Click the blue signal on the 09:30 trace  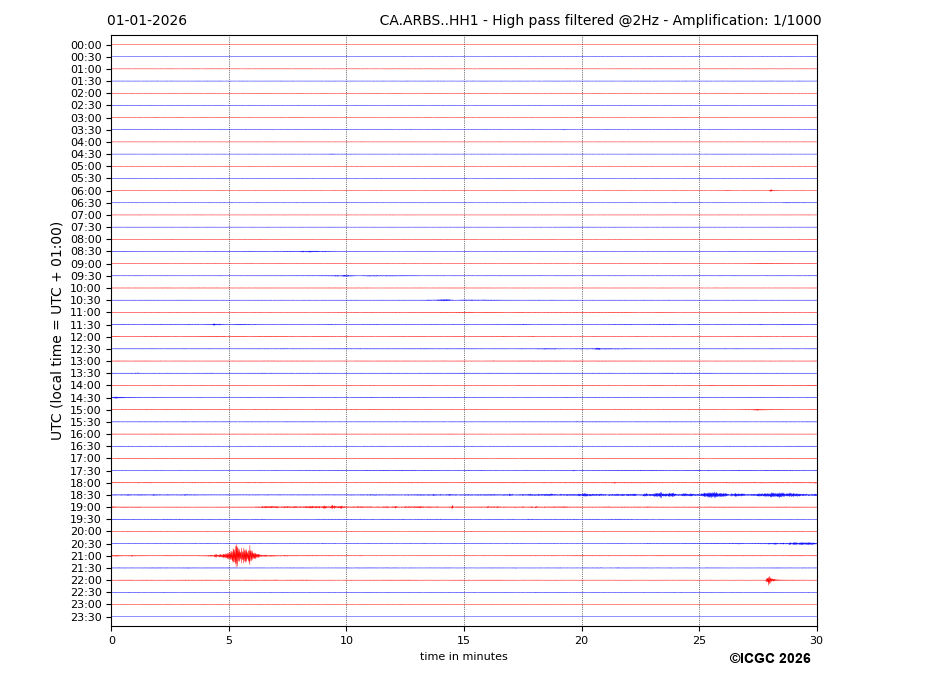pos(345,275)
